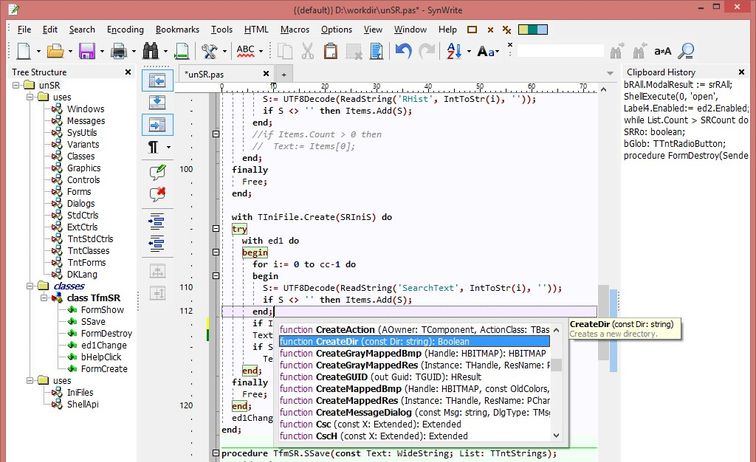Screen dimensions: 756x462
Task: Click the Go to line icon
Action: 182,51
